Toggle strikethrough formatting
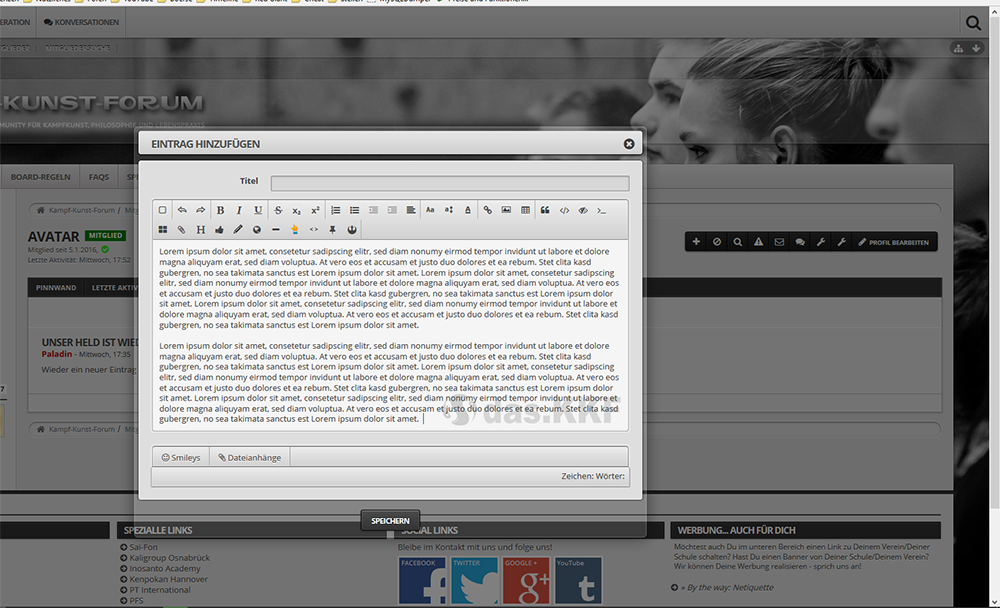The width and height of the screenshot is (1000, 608). click(x=278, y=210)
